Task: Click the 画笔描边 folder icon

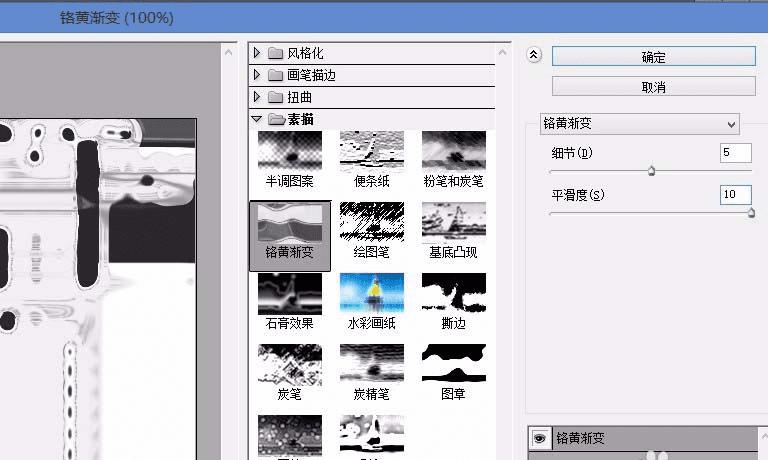Action: pos(276,75)
